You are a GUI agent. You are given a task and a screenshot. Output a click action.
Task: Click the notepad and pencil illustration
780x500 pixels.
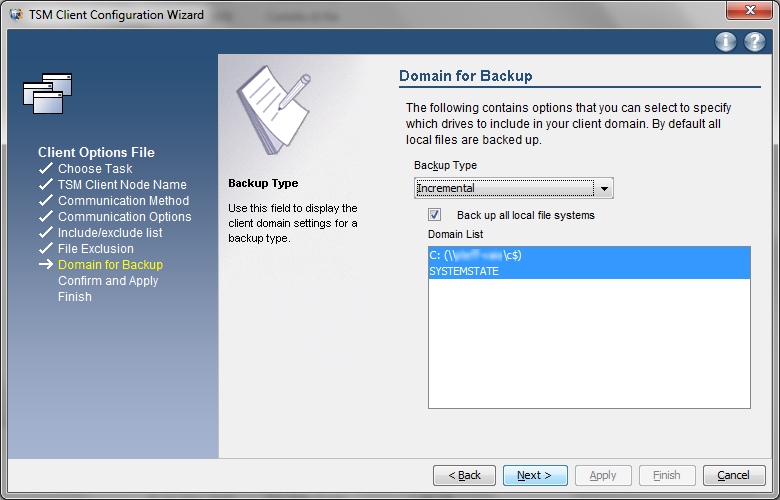click(x=274, y=110)
